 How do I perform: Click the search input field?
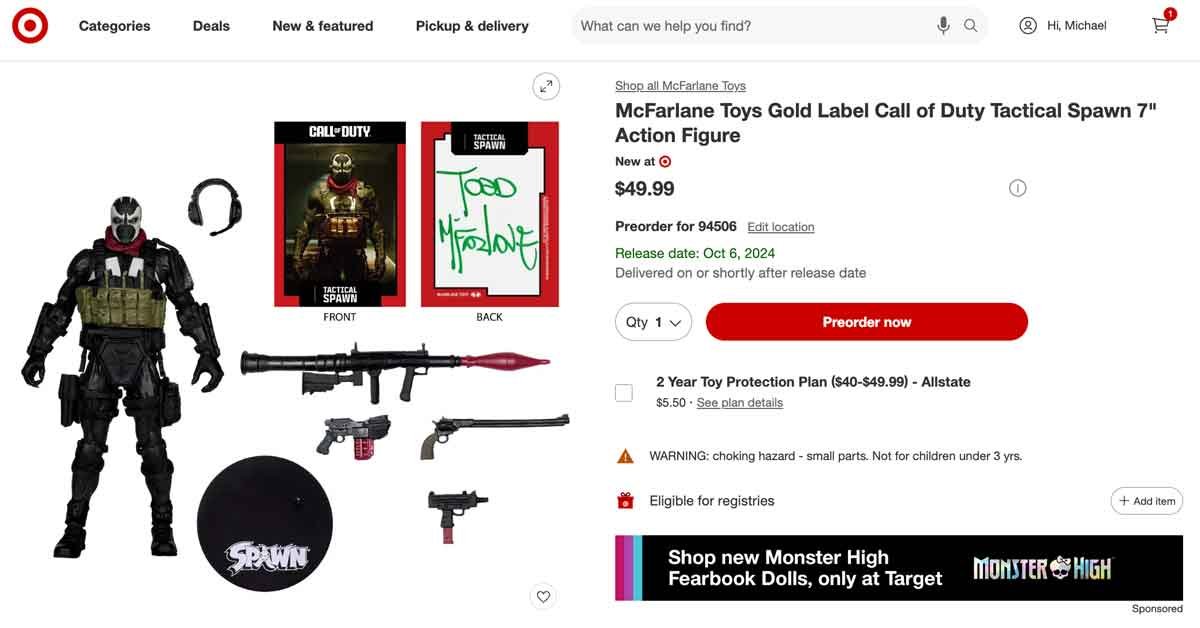(750, 26)
